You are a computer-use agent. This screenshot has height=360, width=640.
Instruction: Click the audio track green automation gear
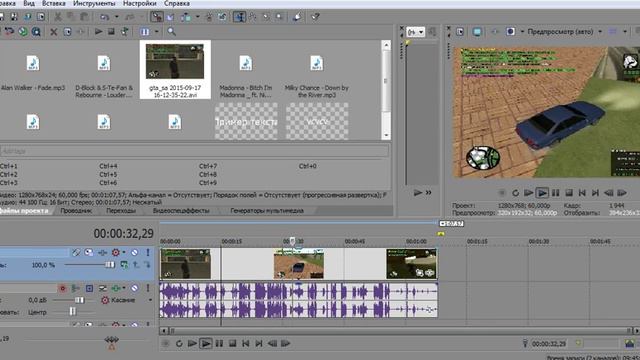click(116, 289)
